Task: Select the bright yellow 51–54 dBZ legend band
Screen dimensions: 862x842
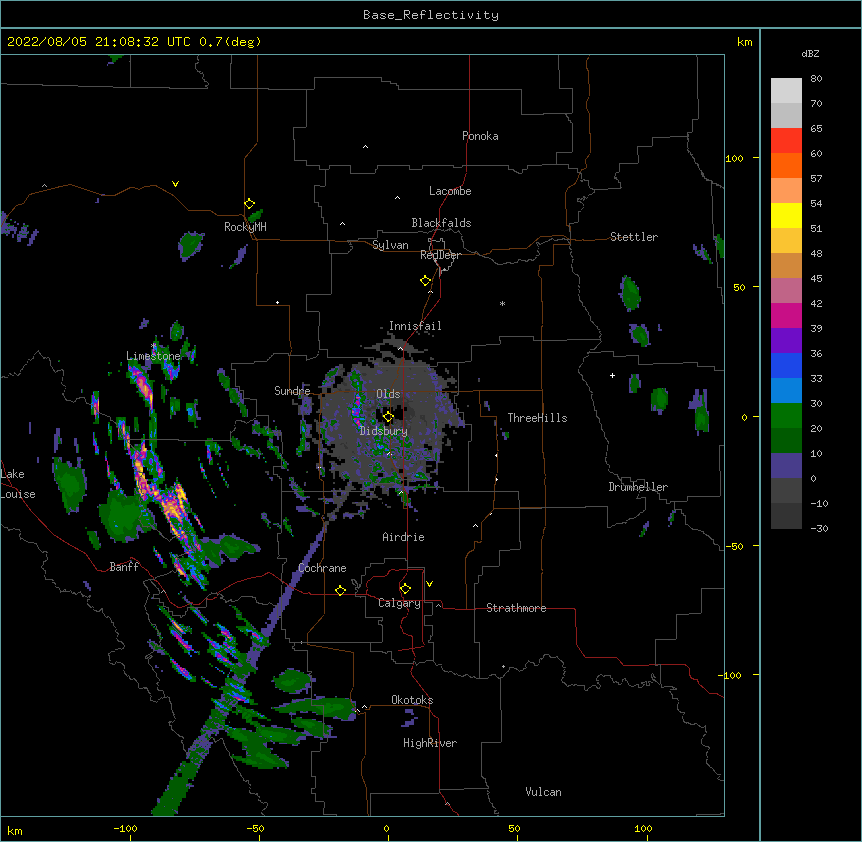Action: (786, 215)
